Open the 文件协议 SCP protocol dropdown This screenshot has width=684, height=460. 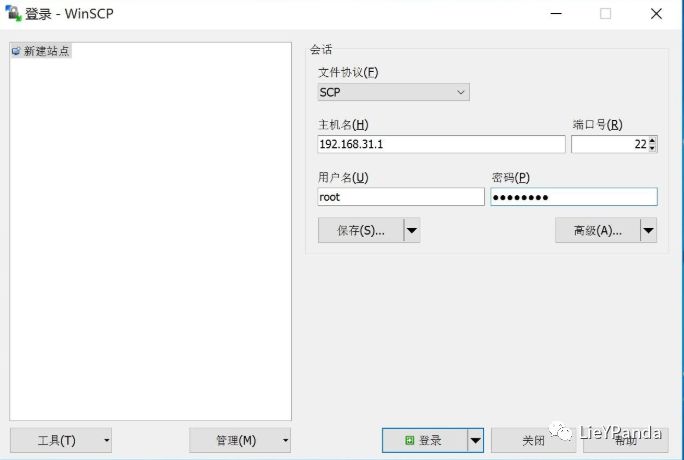tap(393, 92)
